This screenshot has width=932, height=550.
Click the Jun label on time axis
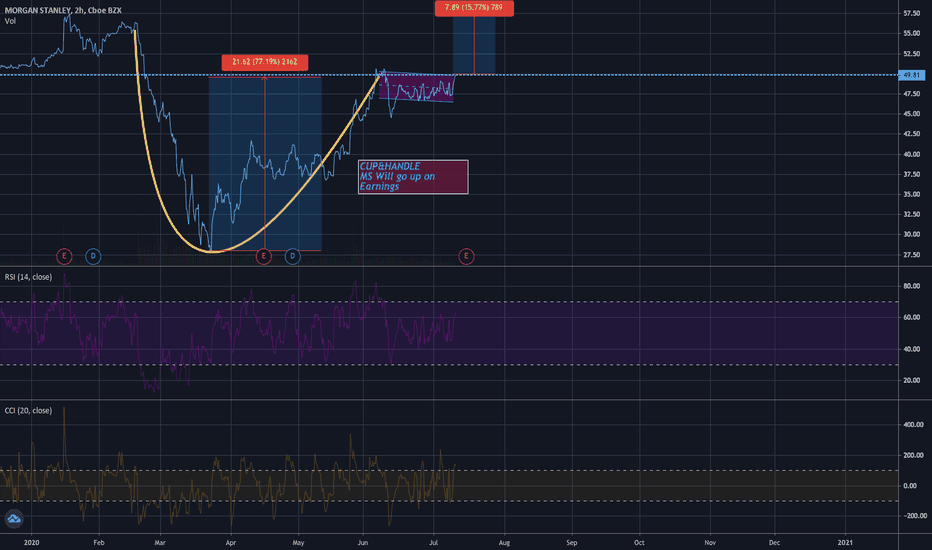coord(363,542)
